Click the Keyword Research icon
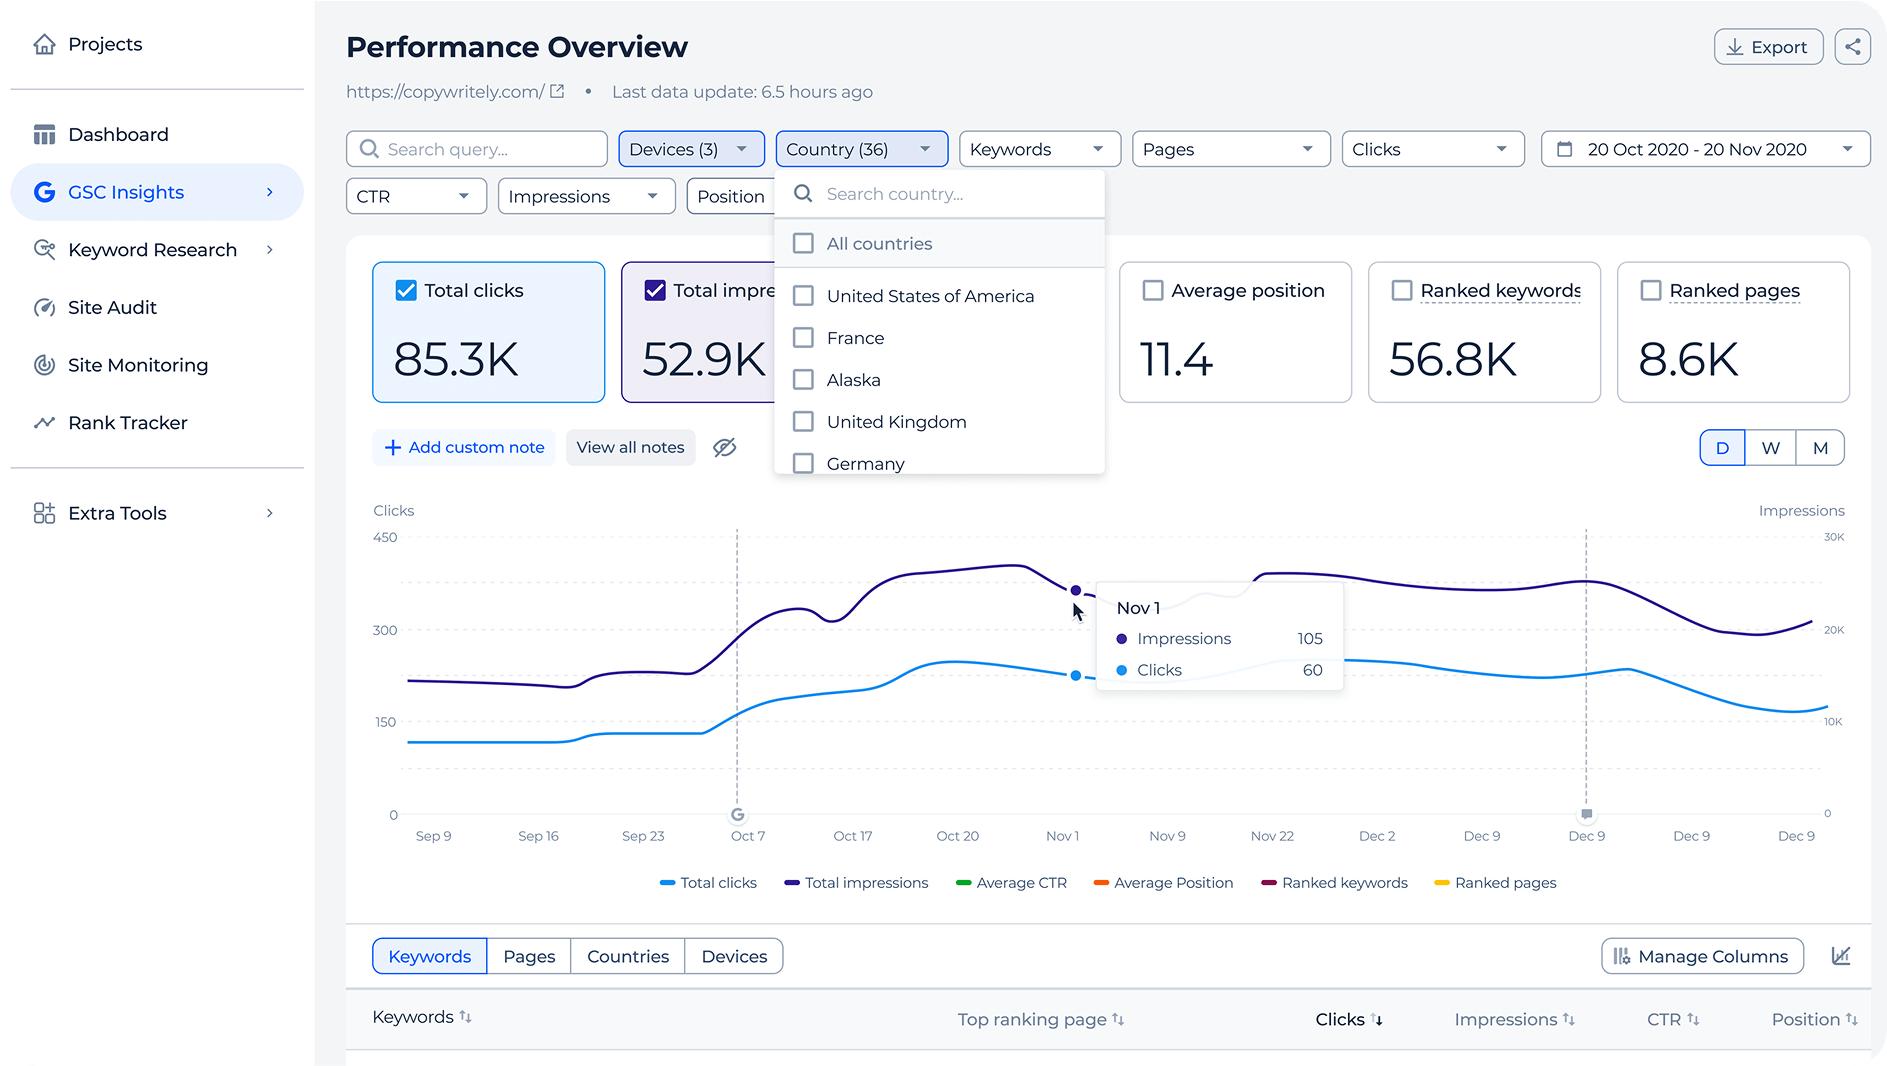Screen dimensions: 1887x1066 coord(44,250)
